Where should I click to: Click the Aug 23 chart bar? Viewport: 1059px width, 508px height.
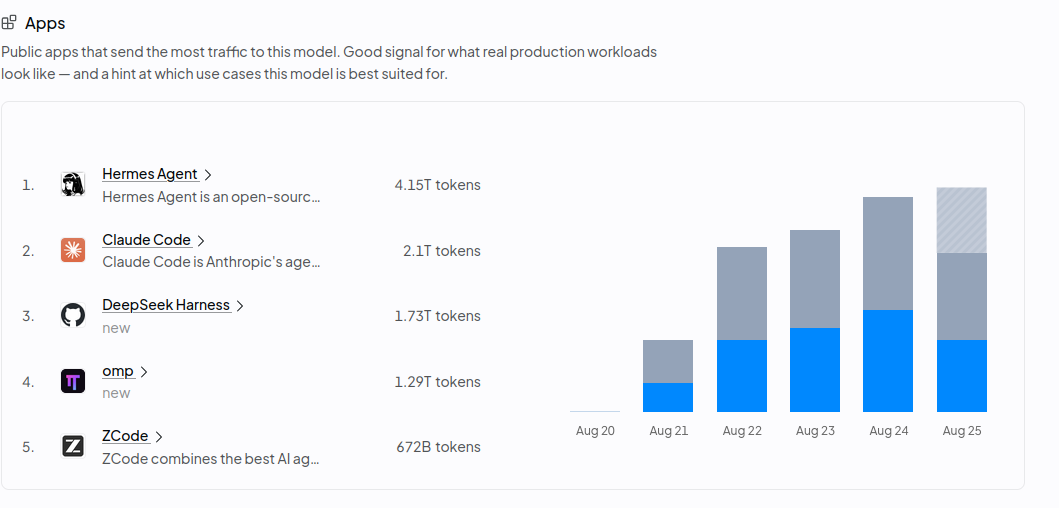815,321
